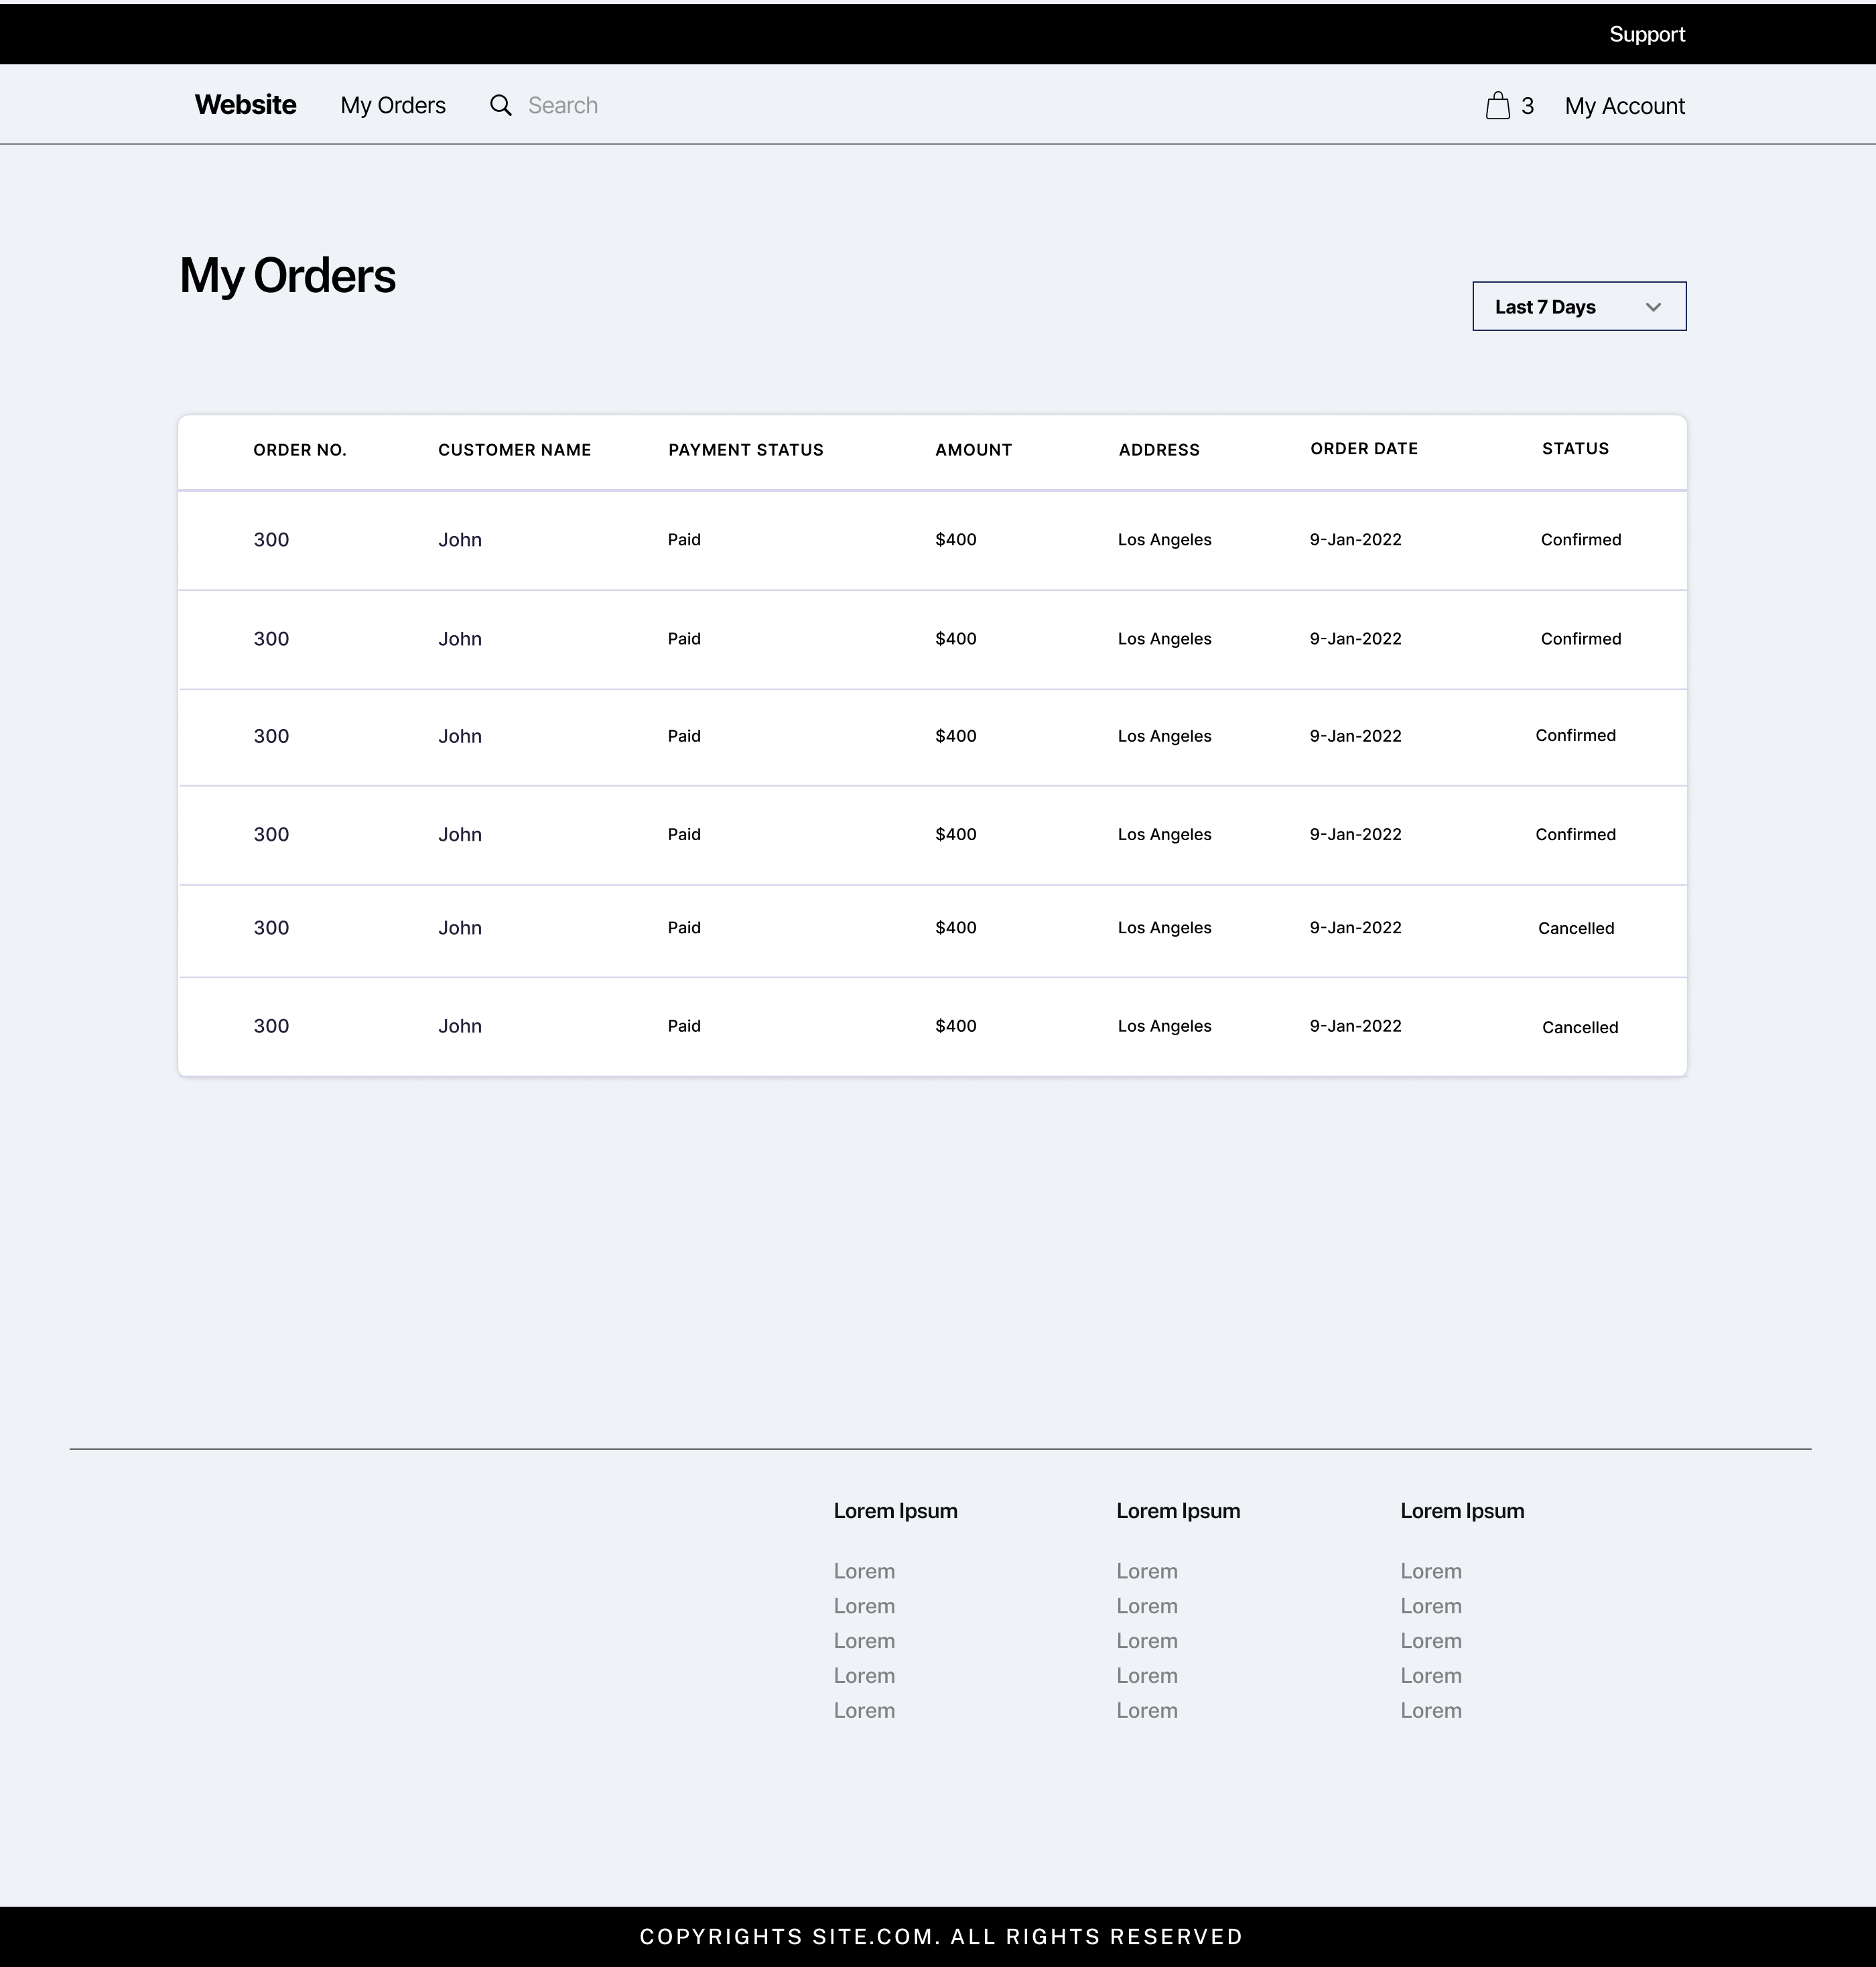Screen dimensions: 1876x1967
Task: Click Los Angeles in first order row
Action: click(x=1164, y=540)
